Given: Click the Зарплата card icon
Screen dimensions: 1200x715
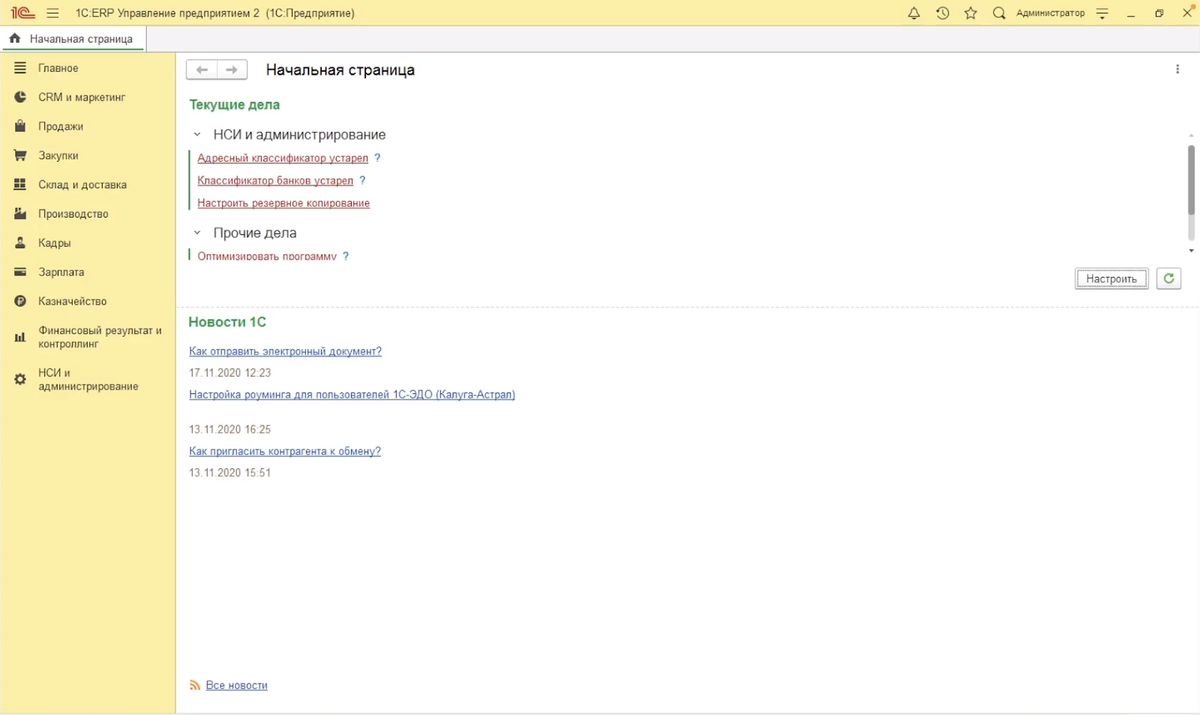Looking at the screenshot, I should (x=19, y=271).
